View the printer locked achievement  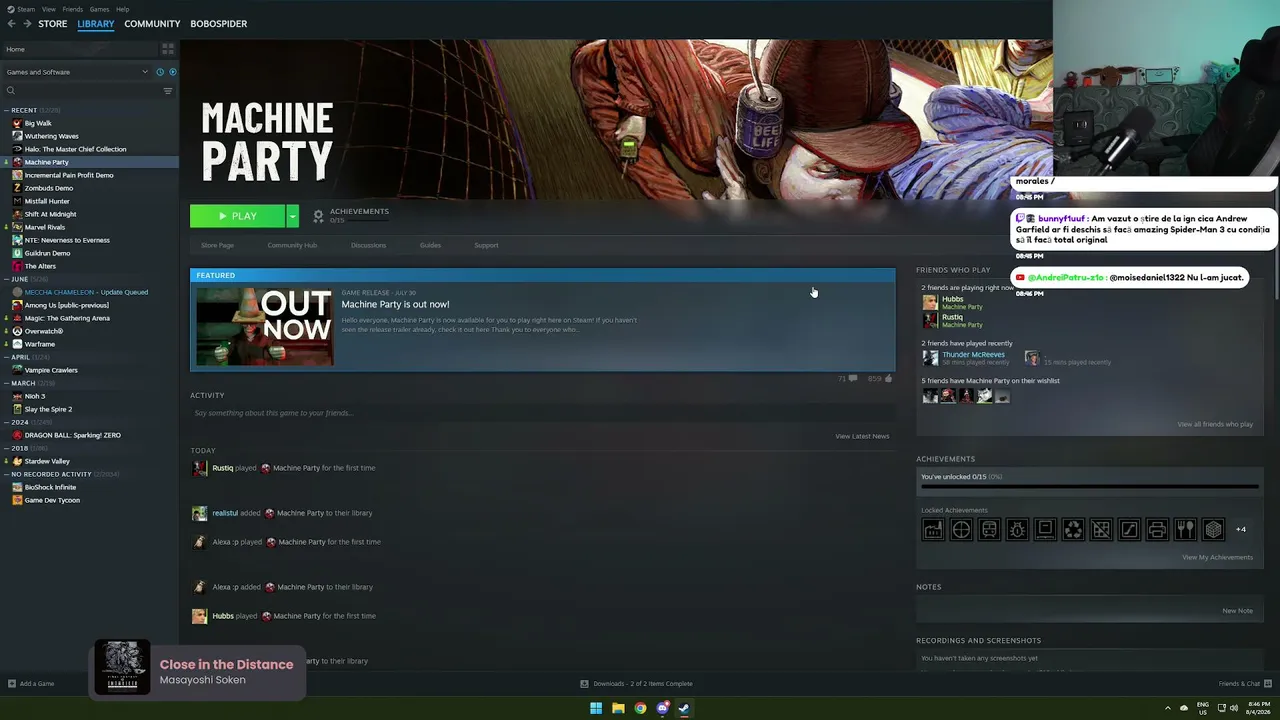pos(1157,530)
